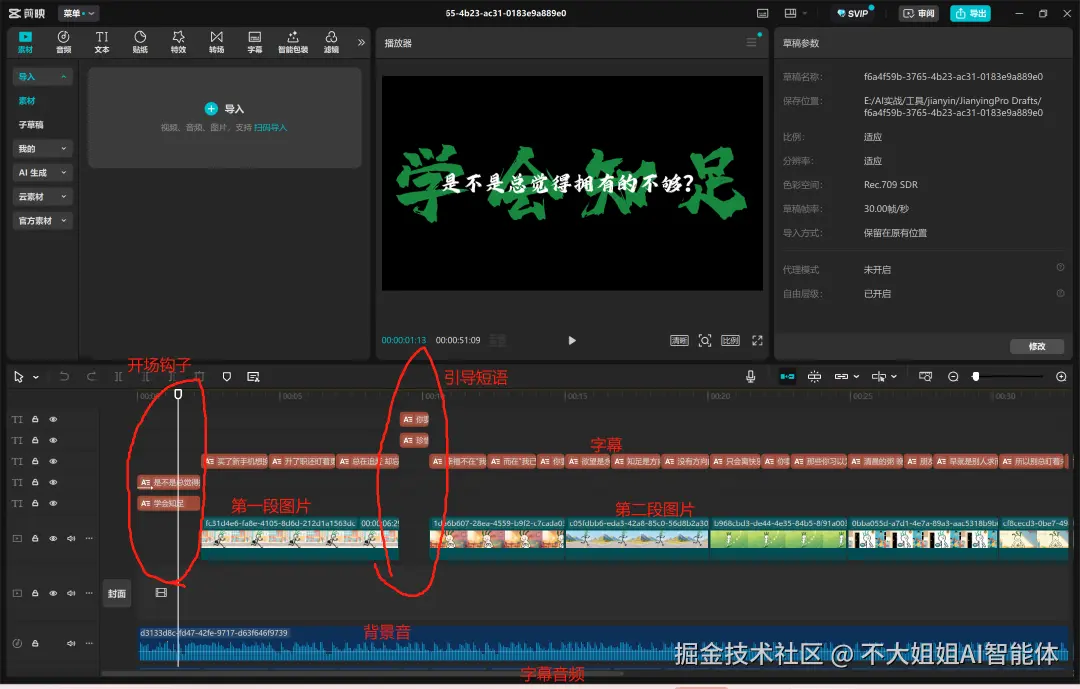Open the 音频 audio tab
The width and height of the screenshot is (1080, 689).
[x=63, y=42]
